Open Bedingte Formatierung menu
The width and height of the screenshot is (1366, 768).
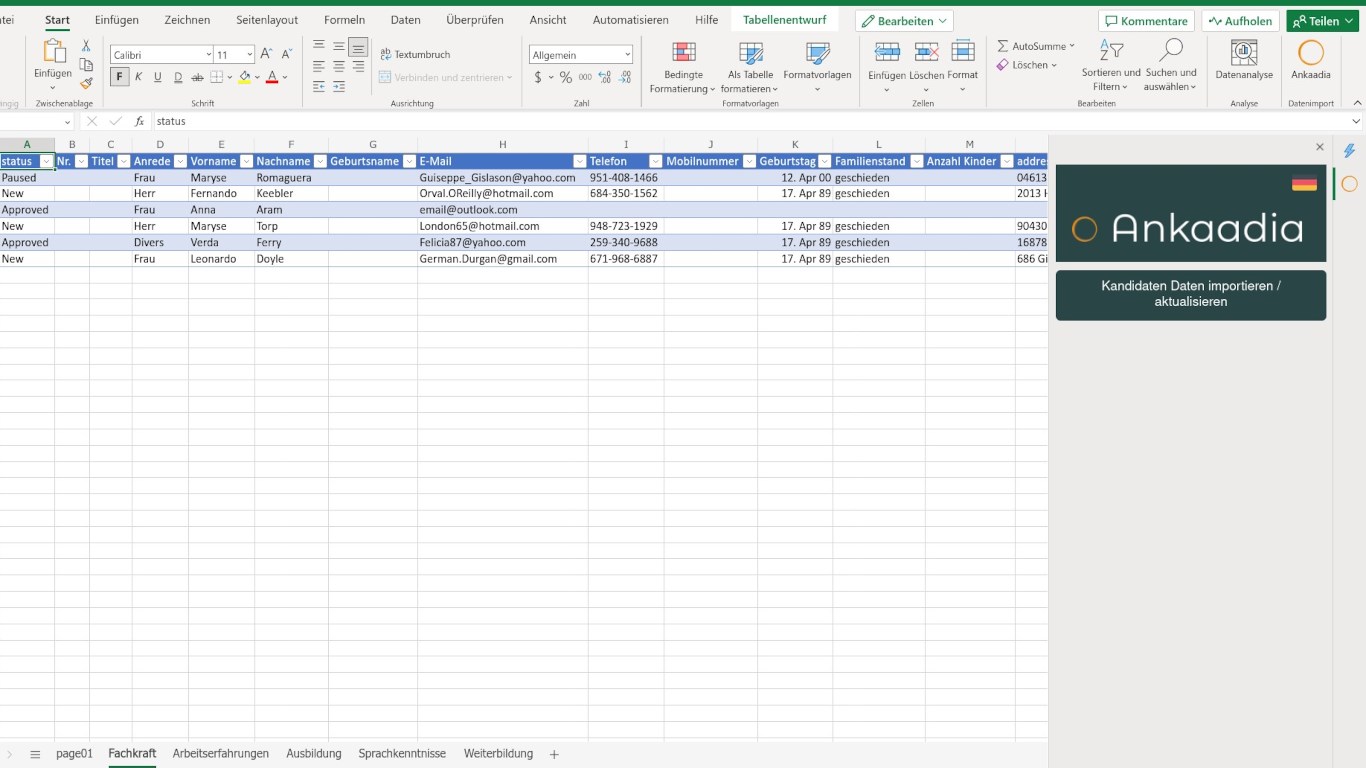point(683,67)
